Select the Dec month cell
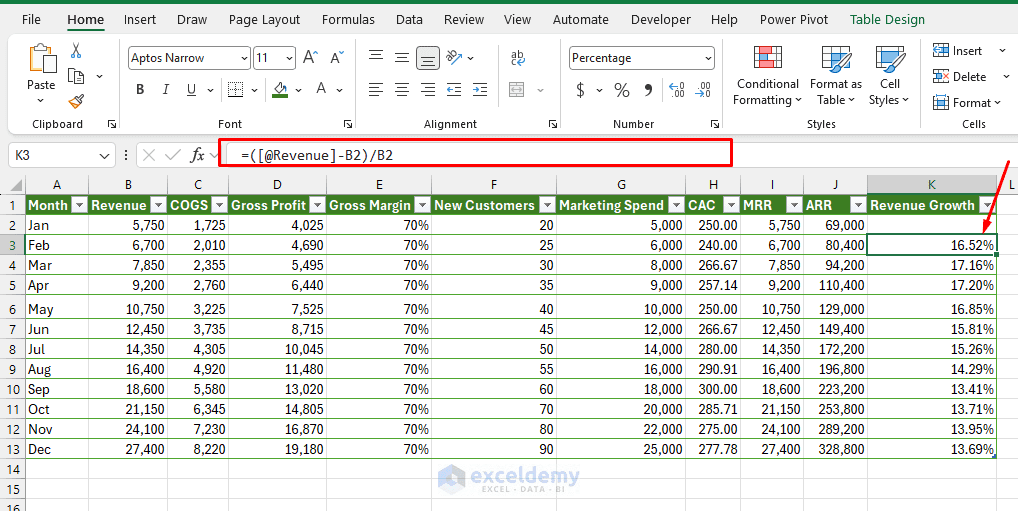The width and height of the screenshot is (1018, 511). (x=57, y=449)
